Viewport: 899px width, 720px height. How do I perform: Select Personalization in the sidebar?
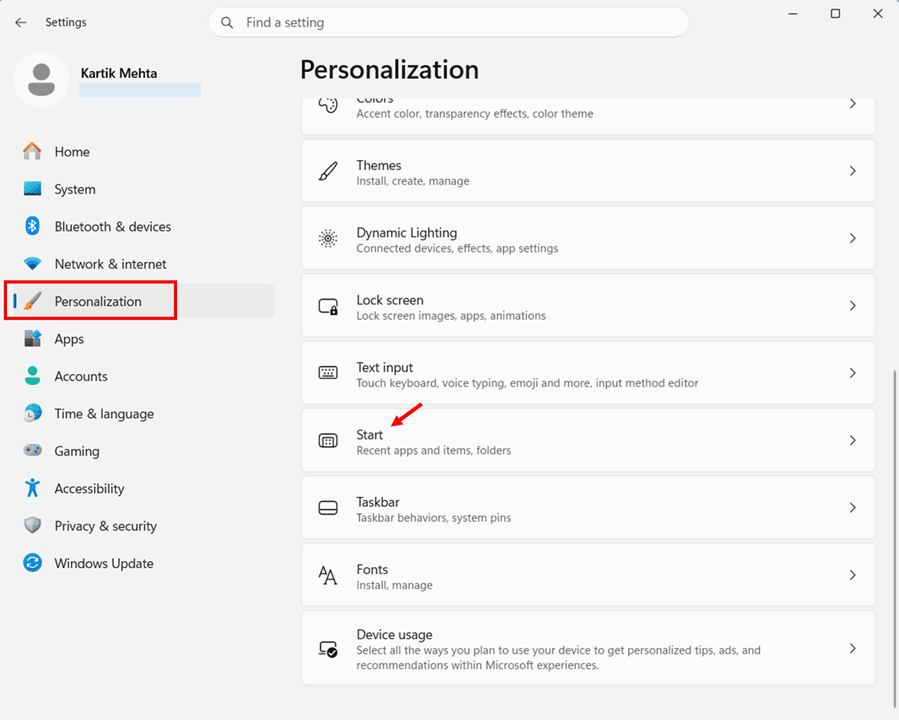click(x=98, y=301)
